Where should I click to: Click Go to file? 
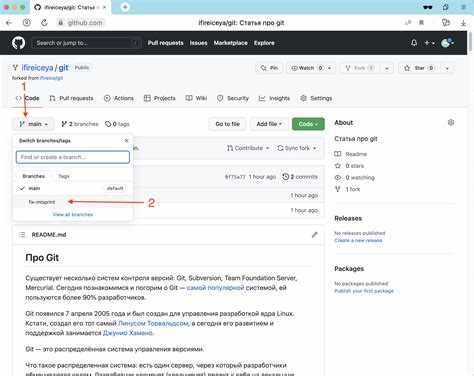coord(228,124)
